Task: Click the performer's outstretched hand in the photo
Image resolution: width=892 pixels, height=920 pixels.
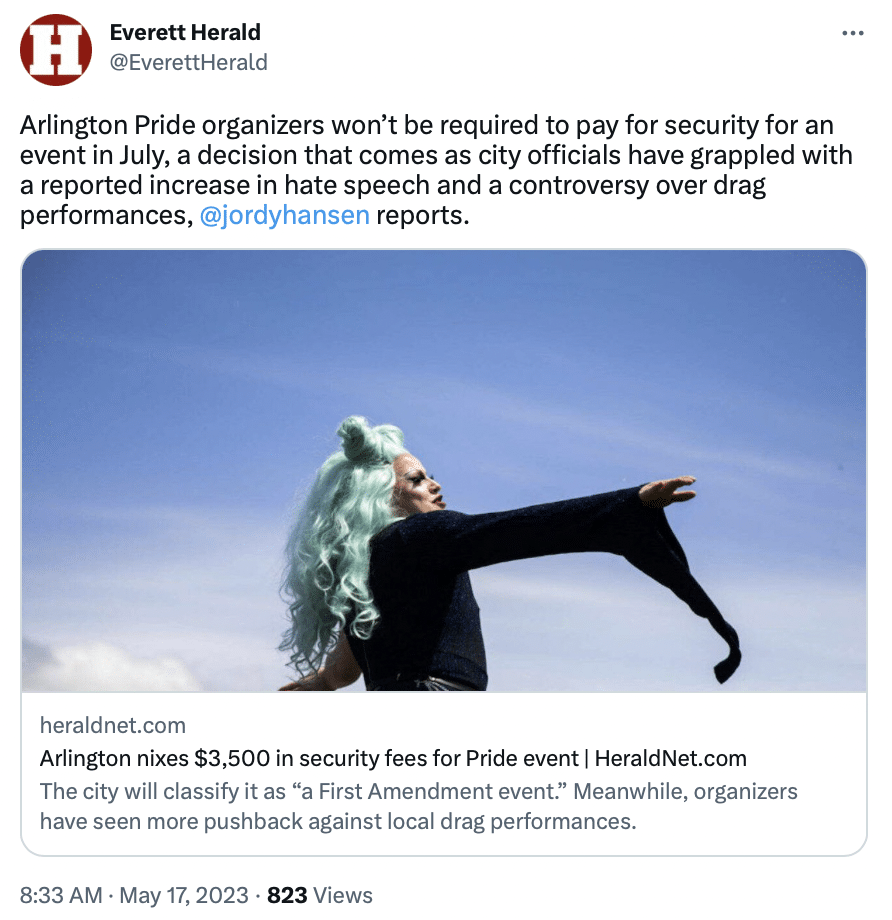Action: point(667,490)
